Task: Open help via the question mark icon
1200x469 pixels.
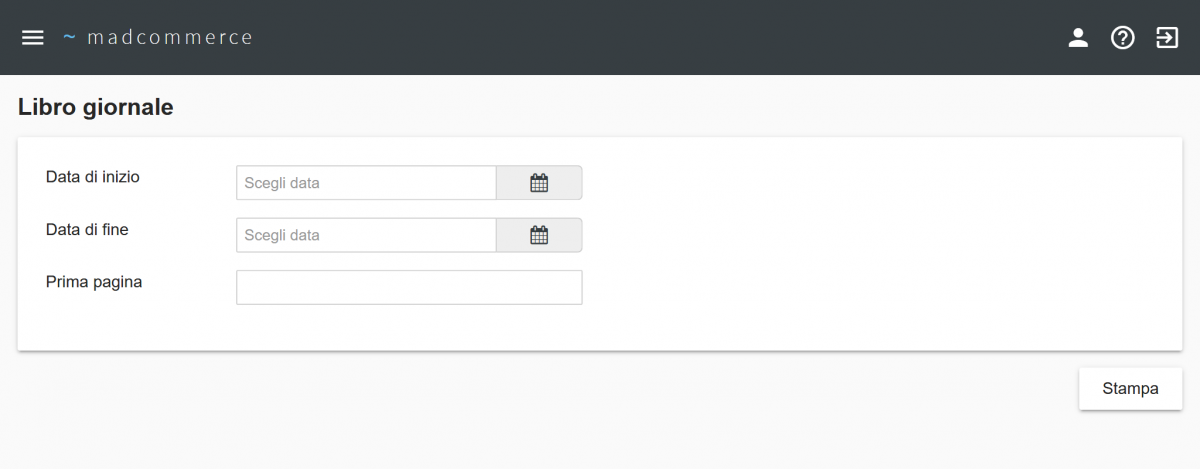Action: coord(1123,38)
